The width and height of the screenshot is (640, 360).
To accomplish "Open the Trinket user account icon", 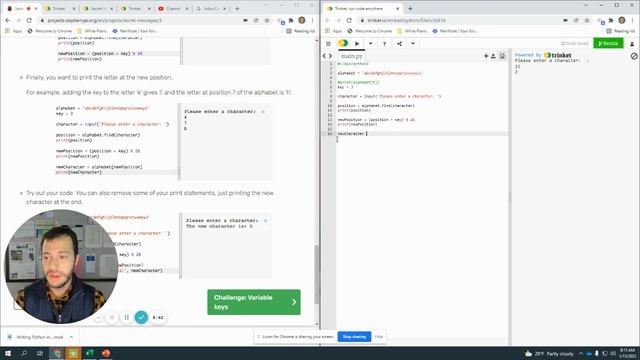I will (x=632, y=44).
